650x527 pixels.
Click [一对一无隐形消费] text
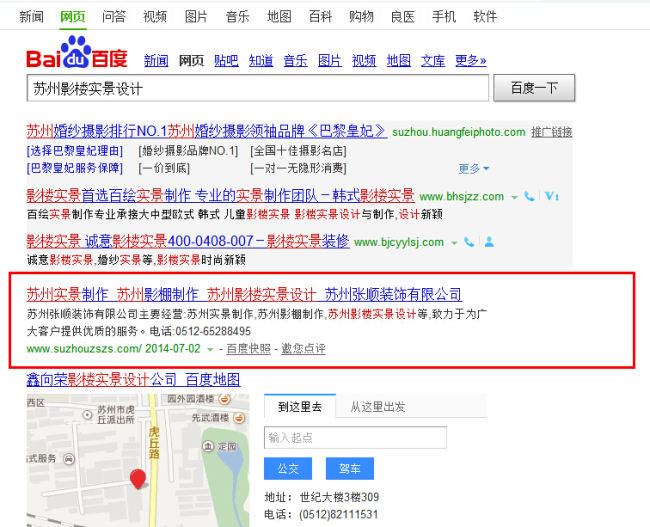pyautogui.click(x=298, y=168)
